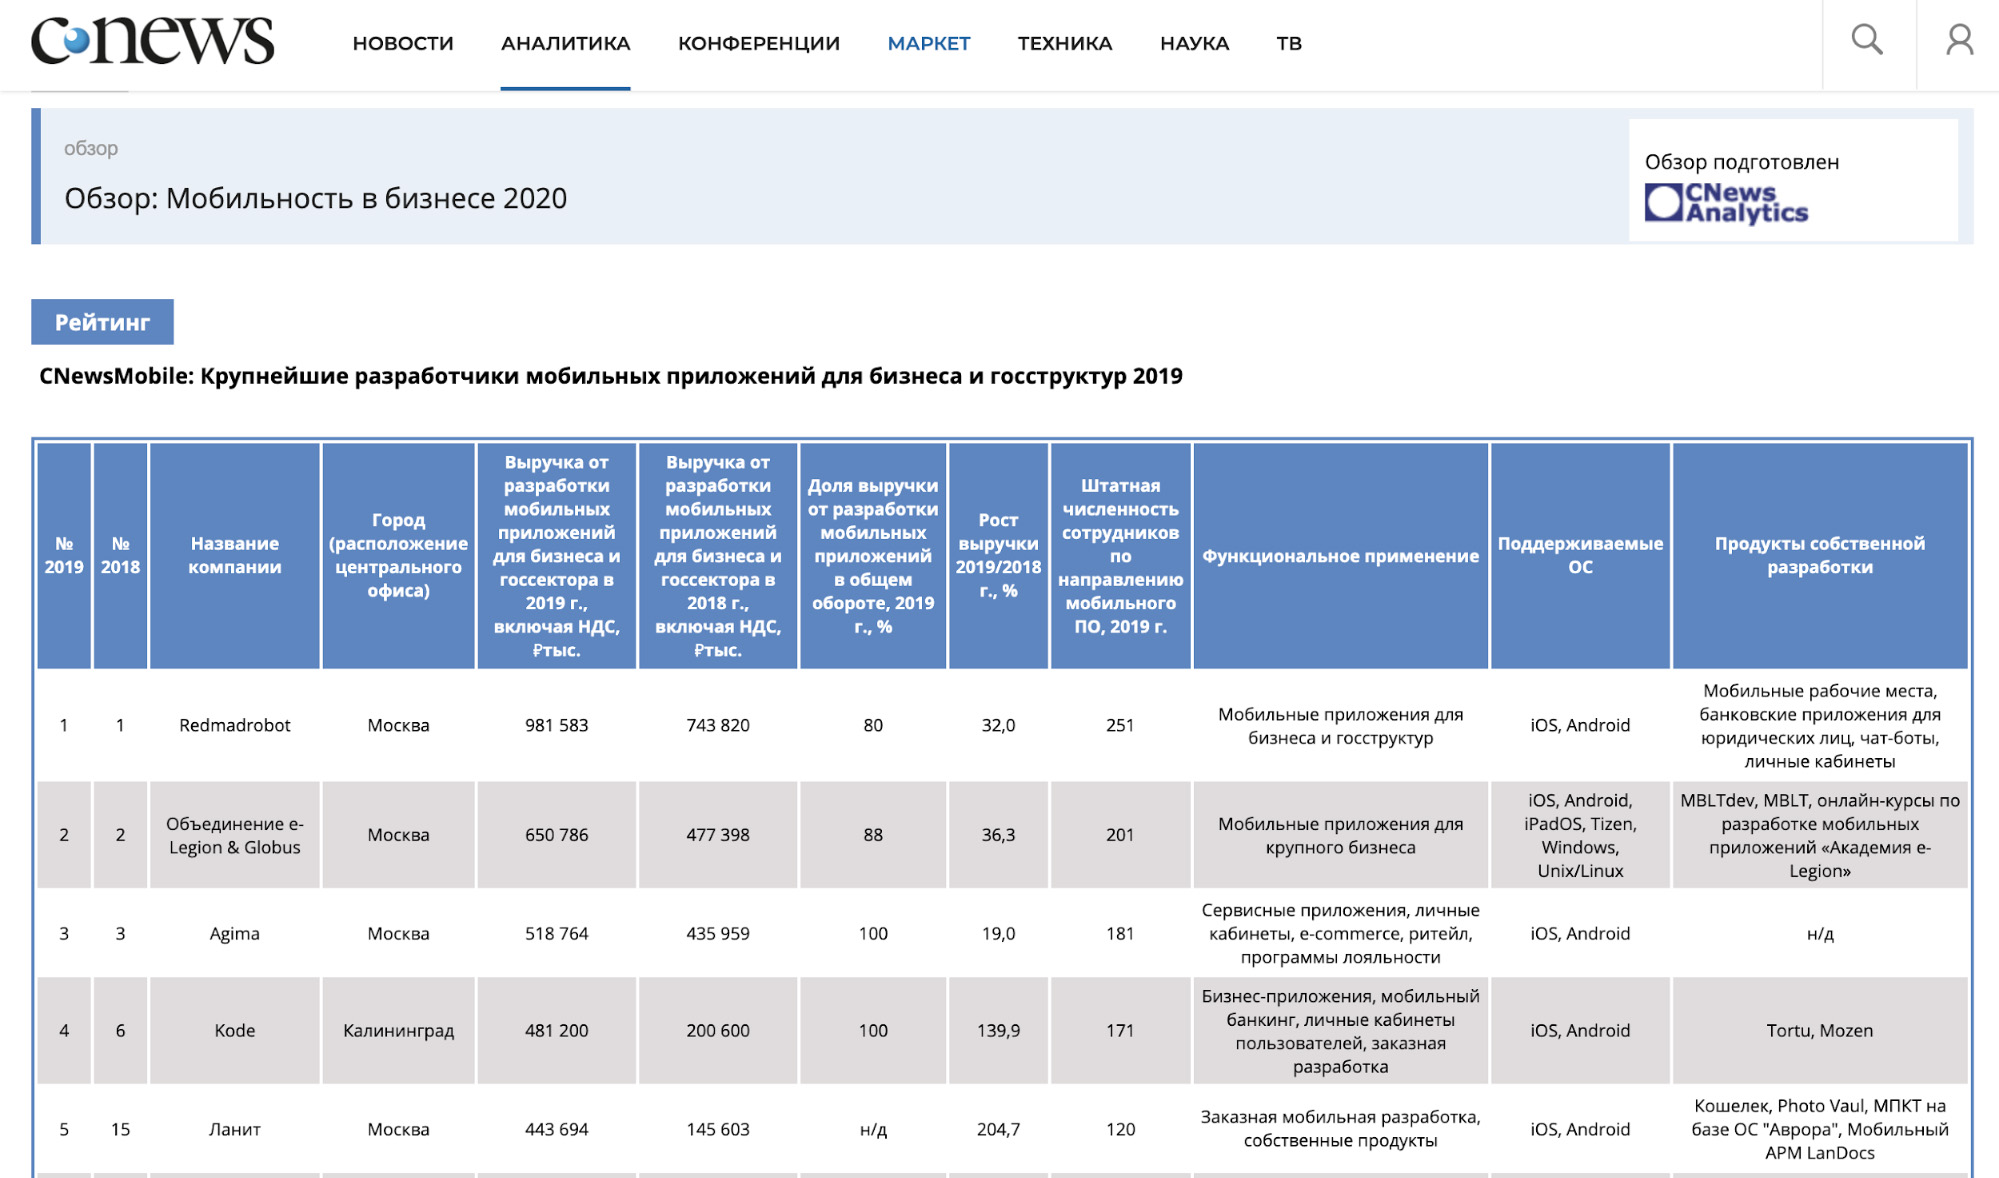Click the 'обзор' label above the title
This screenshot has height=1178, width=1999.
pyautogui.click(x=91, y=148)
